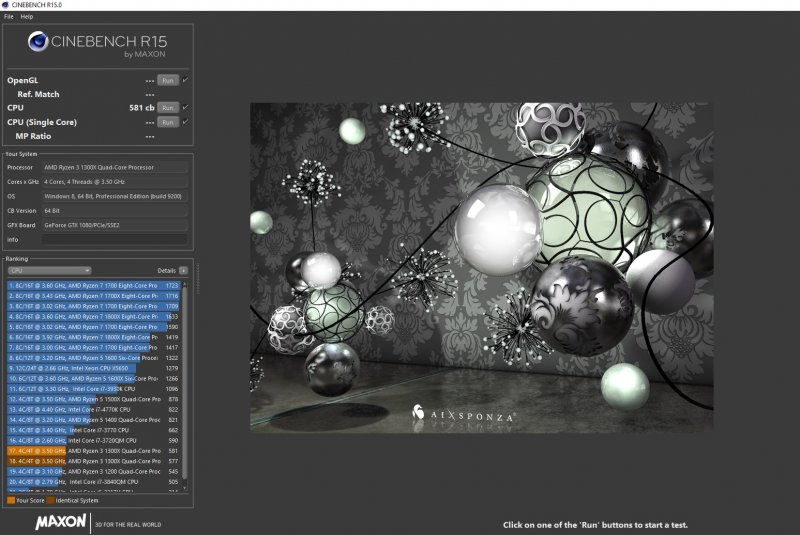Select ranking row 7 with score 1417
This screenshot has height=535, width=800.
click(93, 347)
